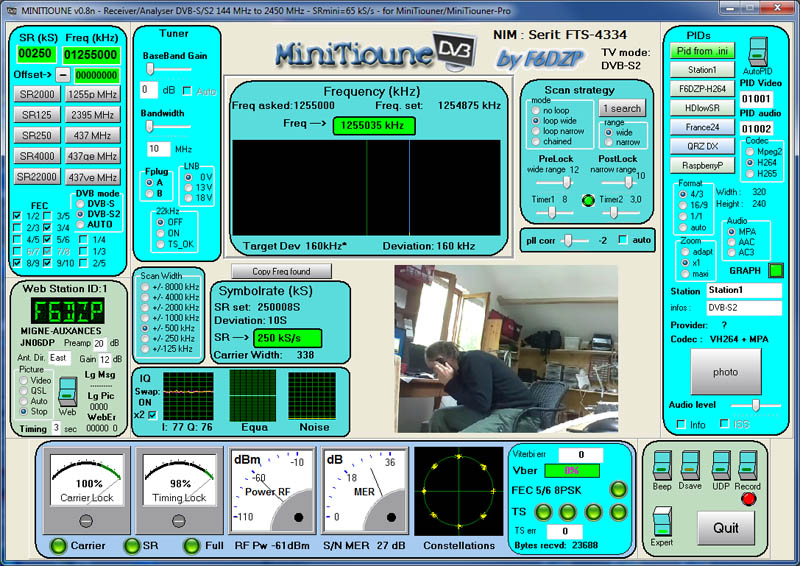Click the Ant. Dir. East field
The image size is (800, 566).
[59, 358]
